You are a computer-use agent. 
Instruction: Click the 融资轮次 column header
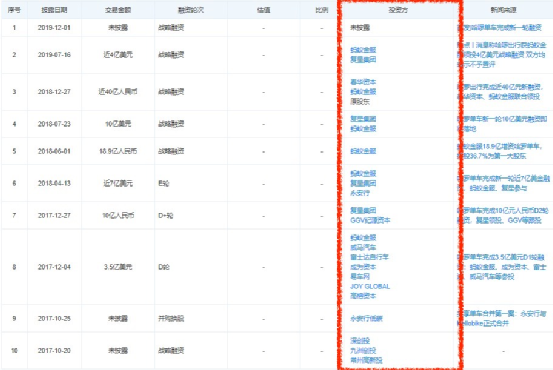(x=191, y=10)
